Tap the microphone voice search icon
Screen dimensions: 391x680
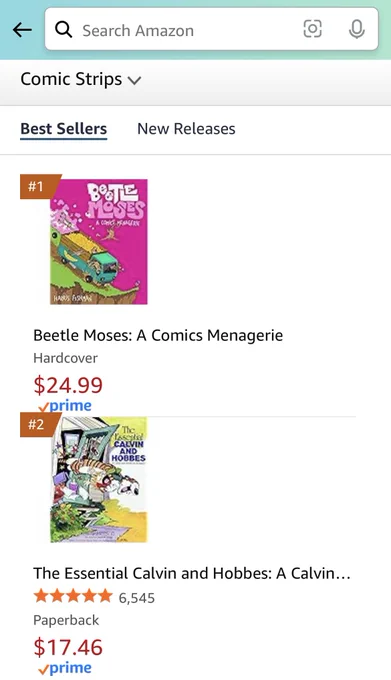point(356,29)
